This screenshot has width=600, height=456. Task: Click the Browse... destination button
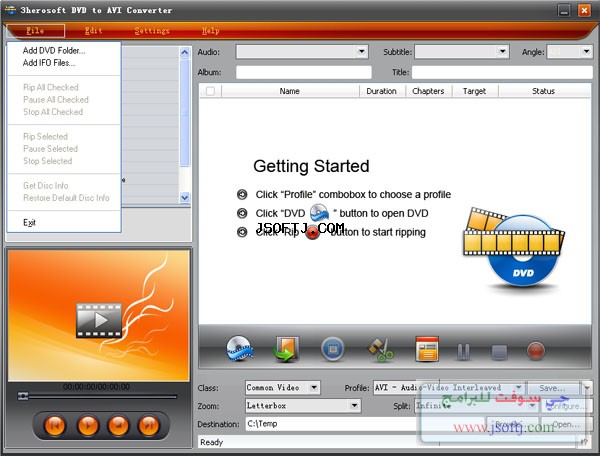511,424
